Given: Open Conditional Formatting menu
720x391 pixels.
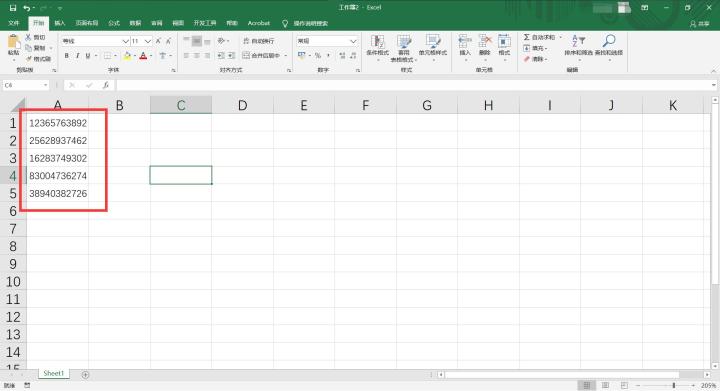Looking at the screenshot, I should tap(377, 47).
